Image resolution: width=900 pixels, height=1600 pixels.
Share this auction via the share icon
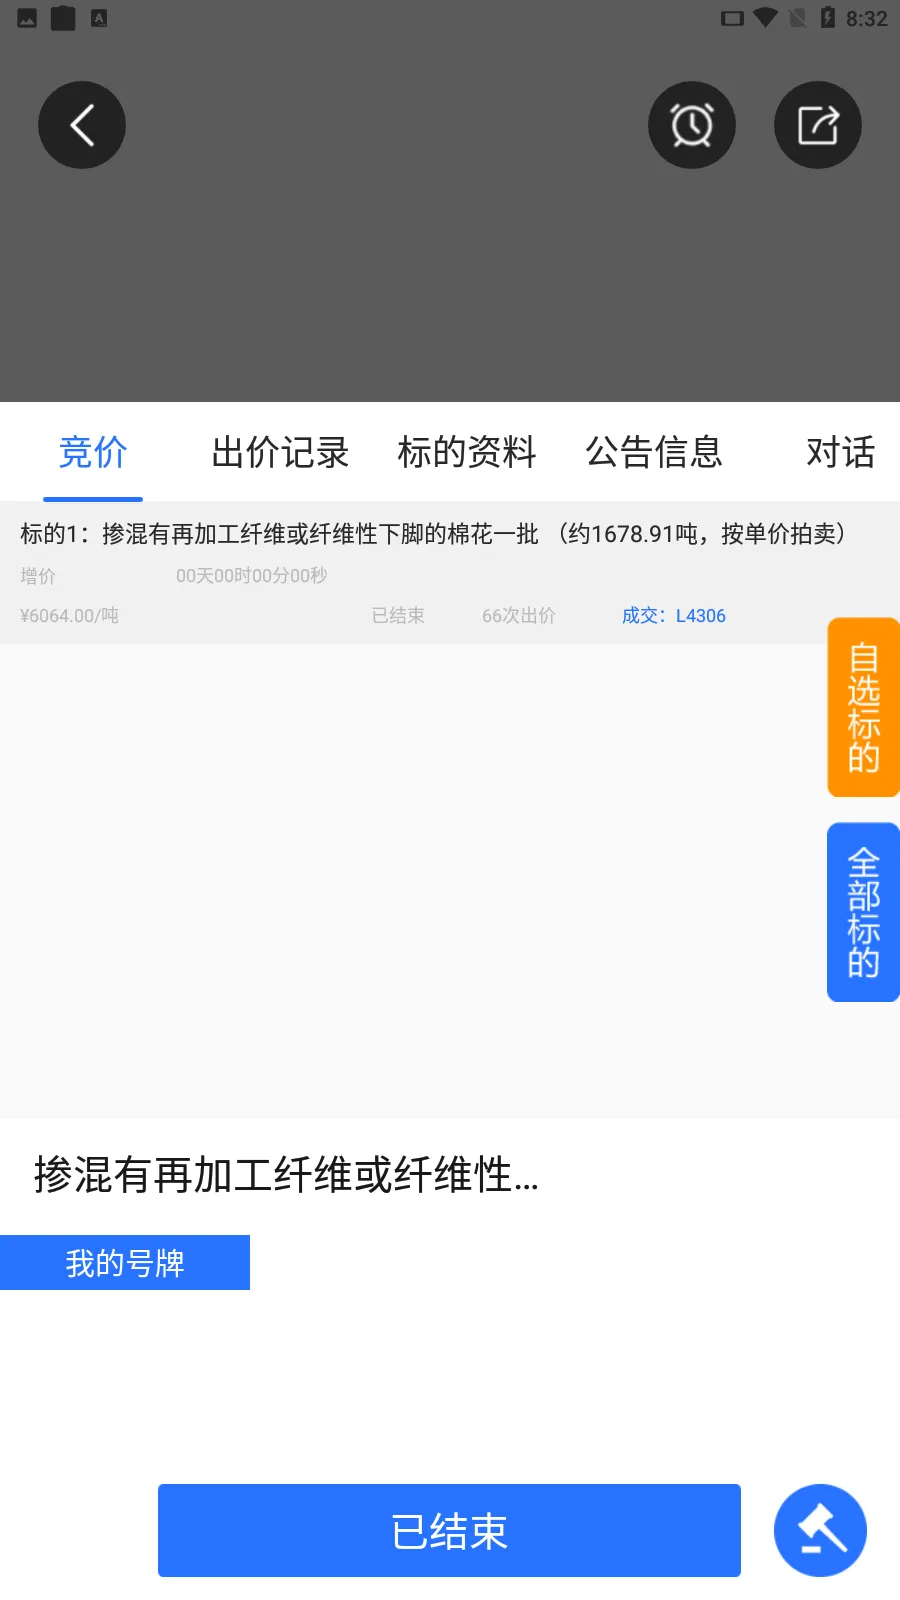point(818,125)
